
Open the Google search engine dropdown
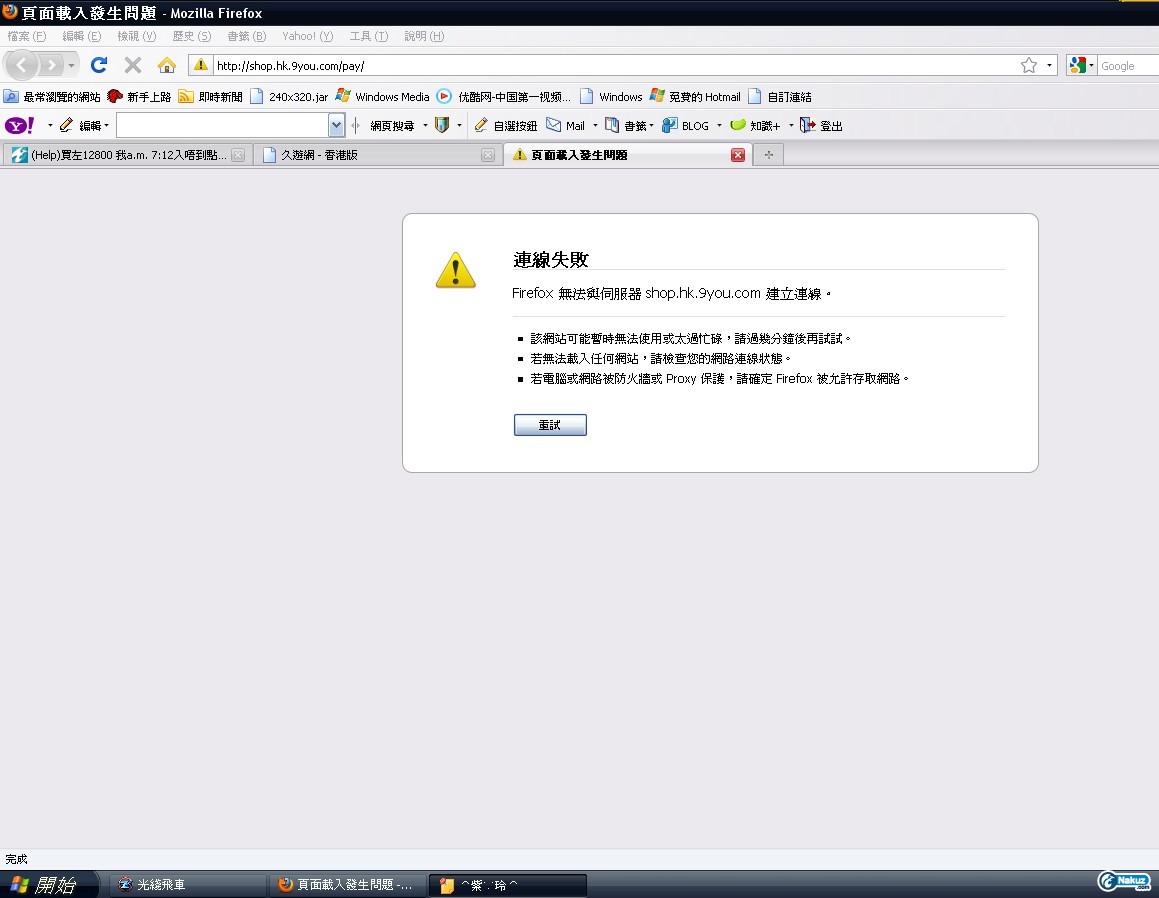(1082, 65)
